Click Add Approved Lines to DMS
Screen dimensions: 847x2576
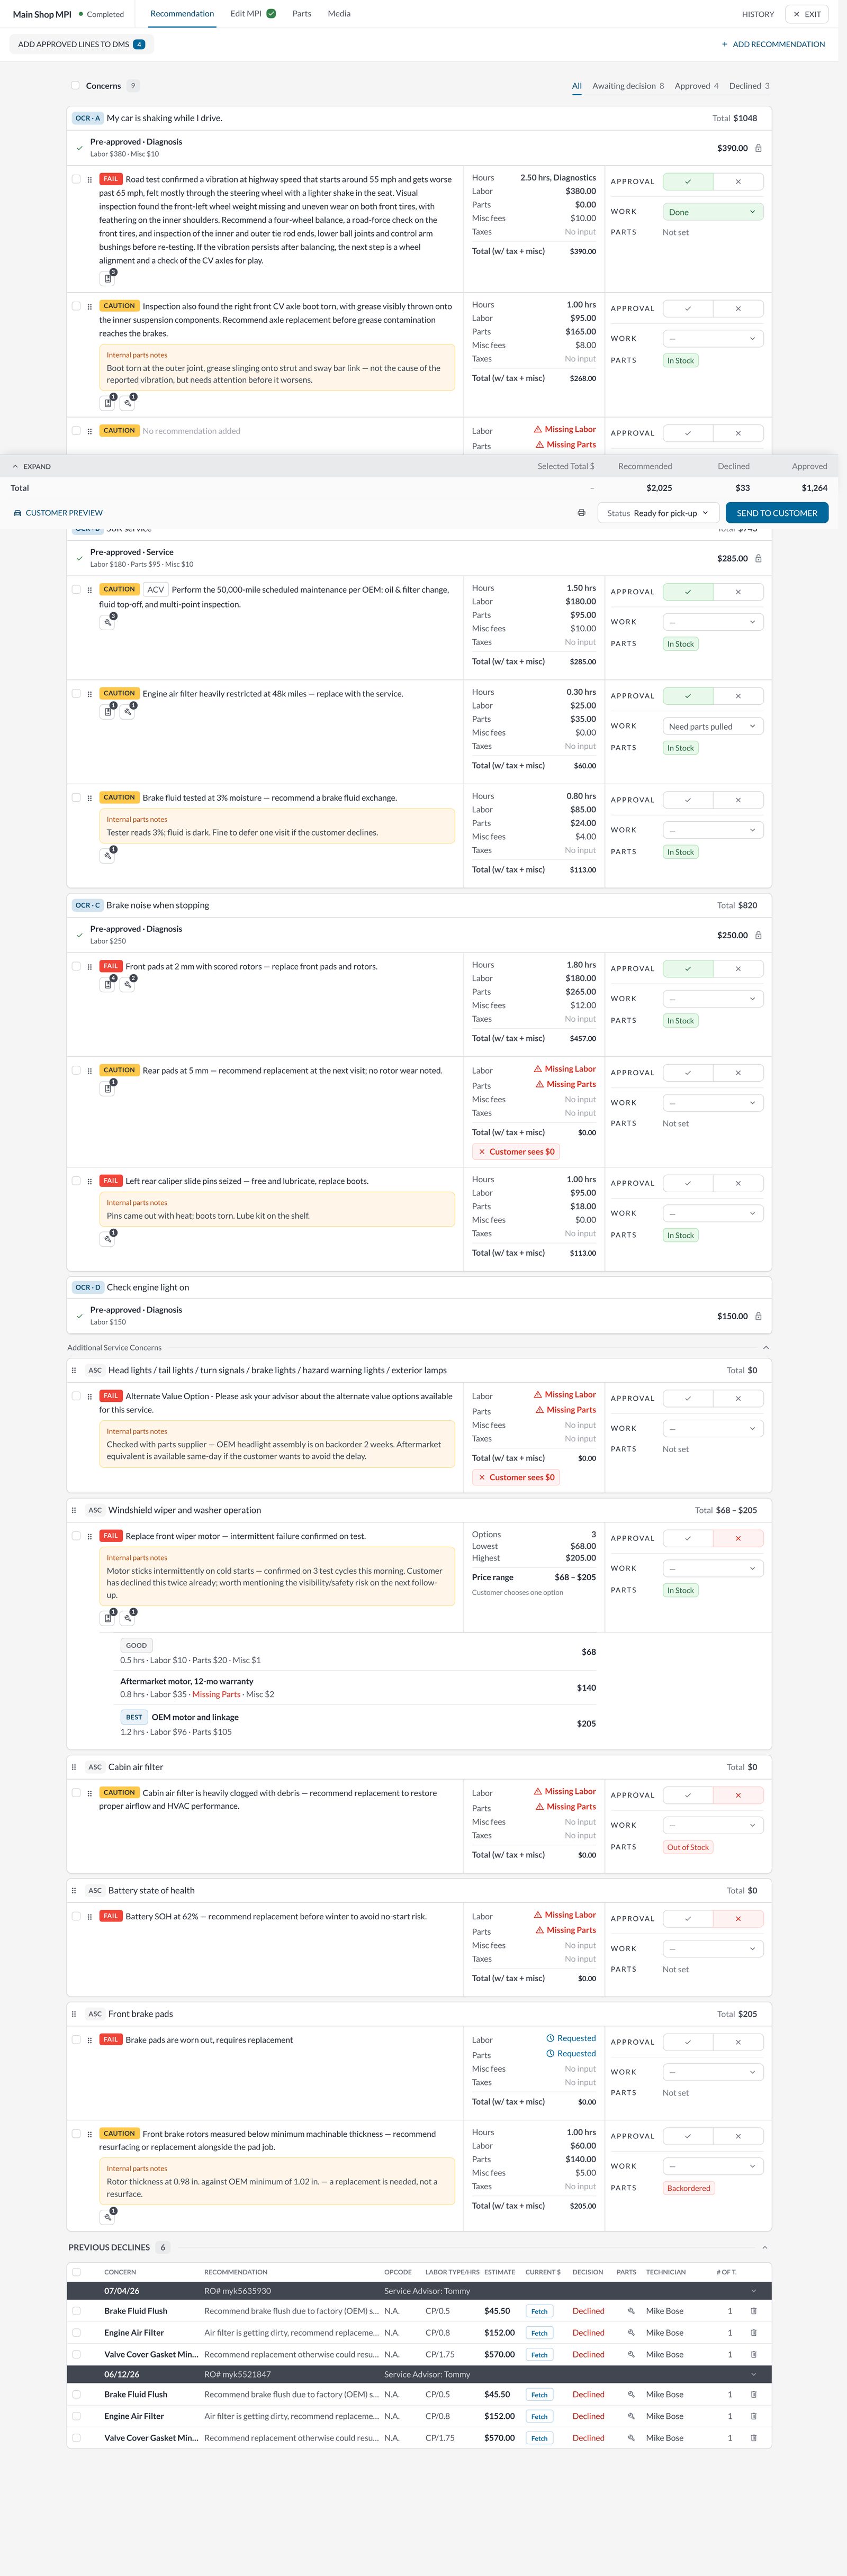tap(81, 44)
